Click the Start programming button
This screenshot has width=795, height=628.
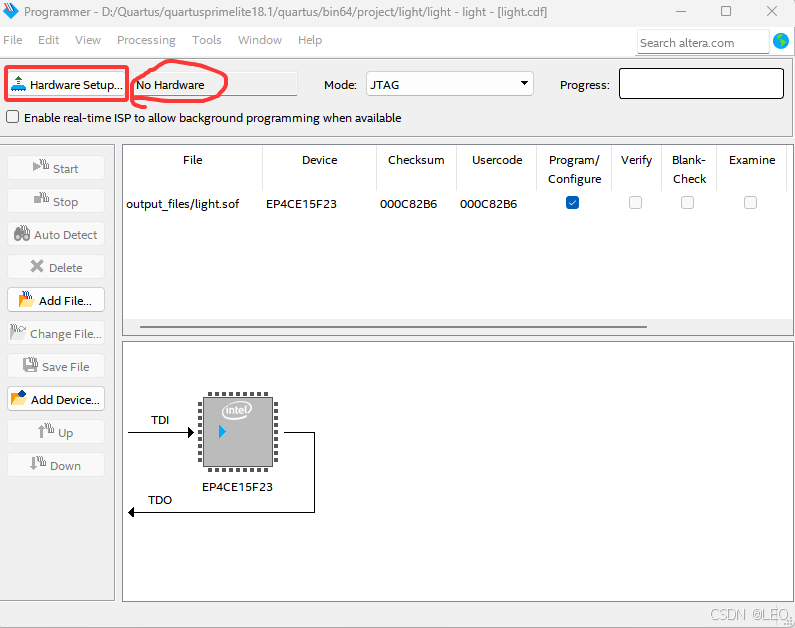56,168
